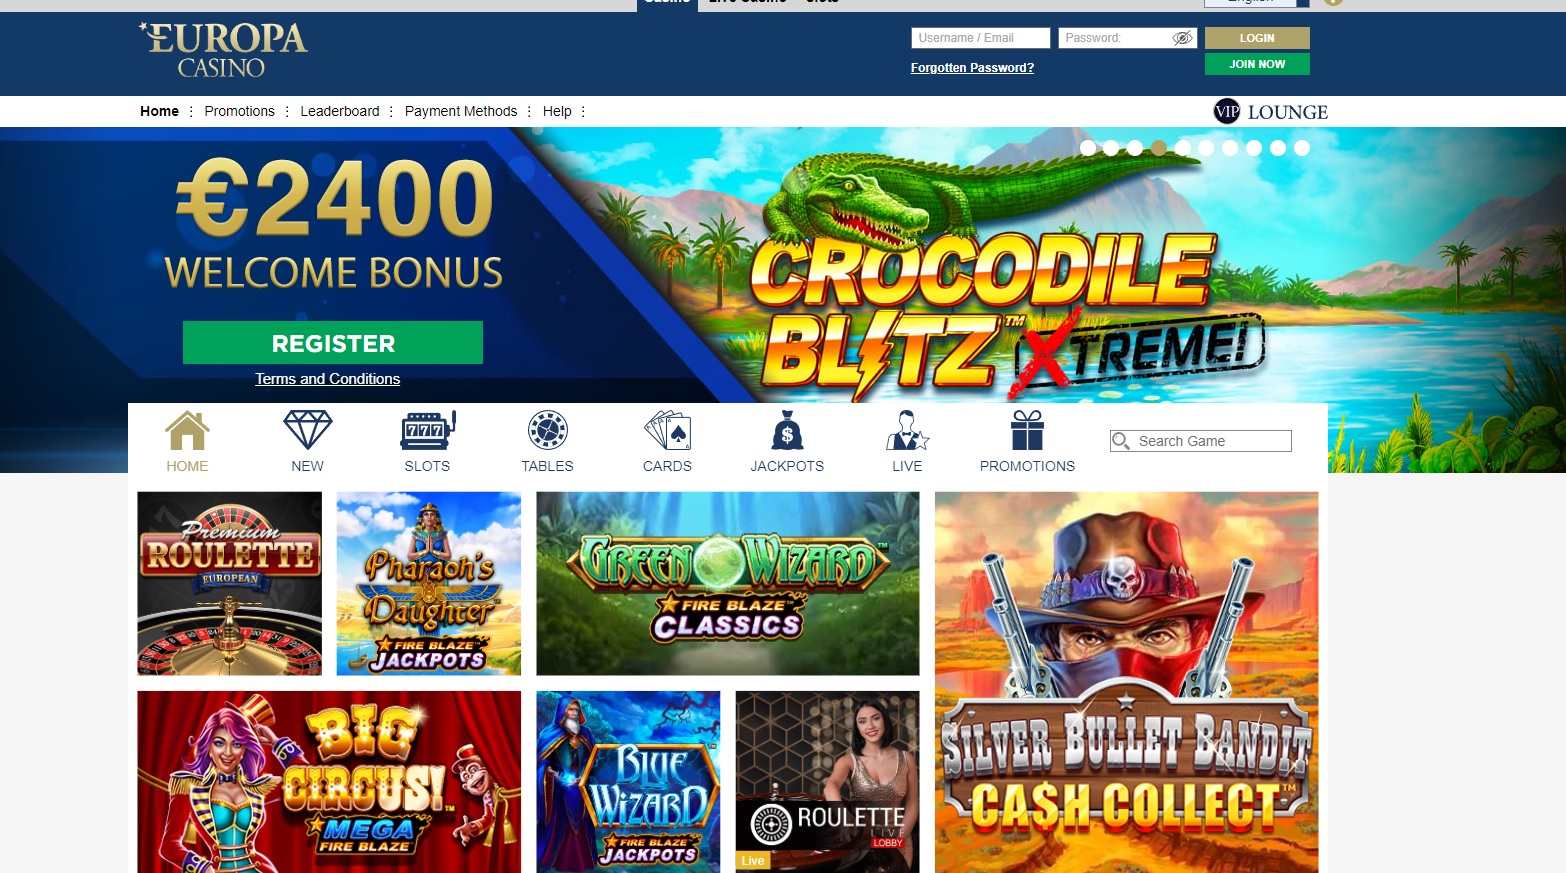Expand the Promotions nav dropdown dots

[x=287, y=111]
